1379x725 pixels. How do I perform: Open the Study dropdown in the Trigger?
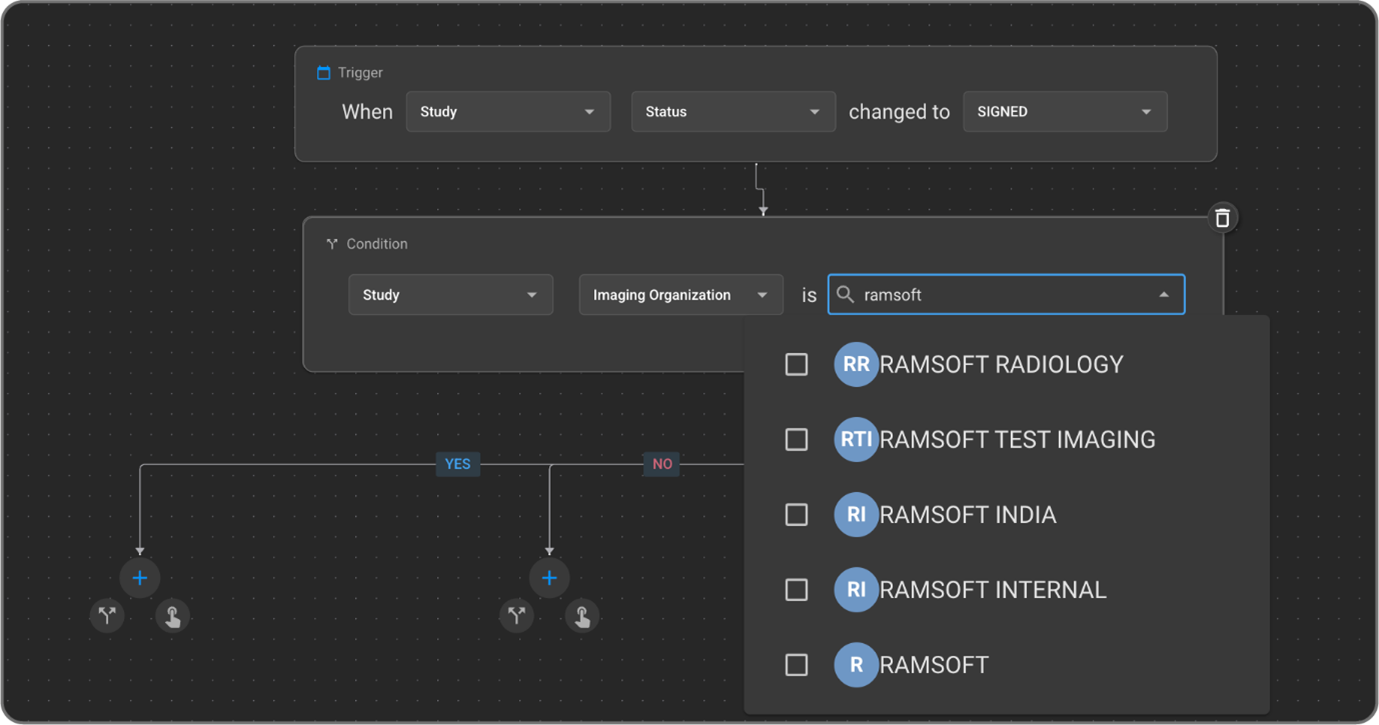click(x=508, y=112)
